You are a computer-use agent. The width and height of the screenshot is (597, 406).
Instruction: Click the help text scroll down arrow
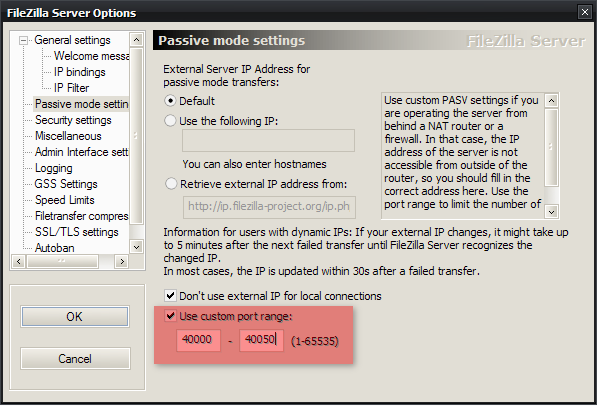pos(551,212)
